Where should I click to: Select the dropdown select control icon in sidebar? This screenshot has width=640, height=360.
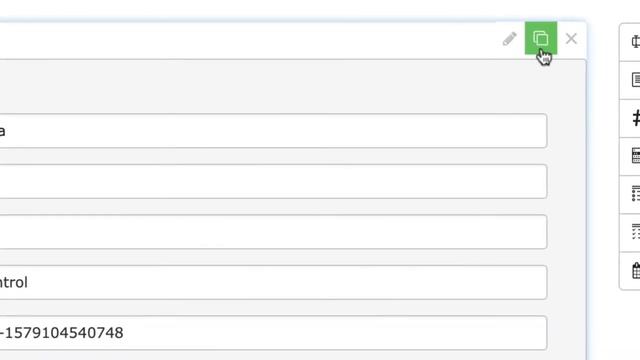(635, 156)
